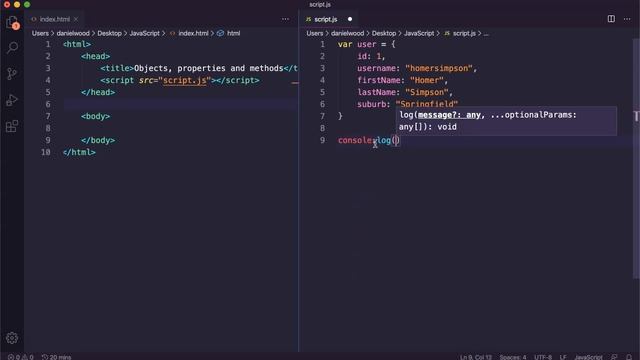Click Ln 9, Col 13 cursor position indicator
This screenshot has height=360, width=640.
pos(476,357)
